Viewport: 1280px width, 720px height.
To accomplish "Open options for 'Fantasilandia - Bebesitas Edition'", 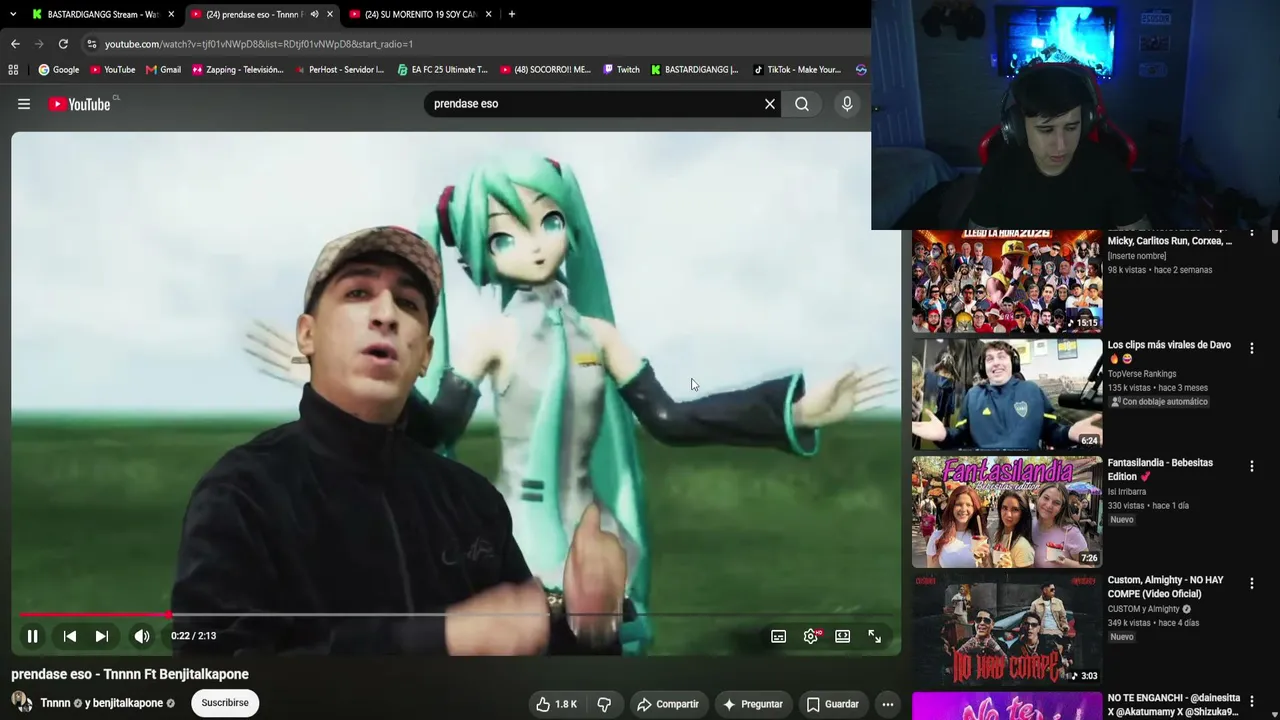I will (1251, 466).
